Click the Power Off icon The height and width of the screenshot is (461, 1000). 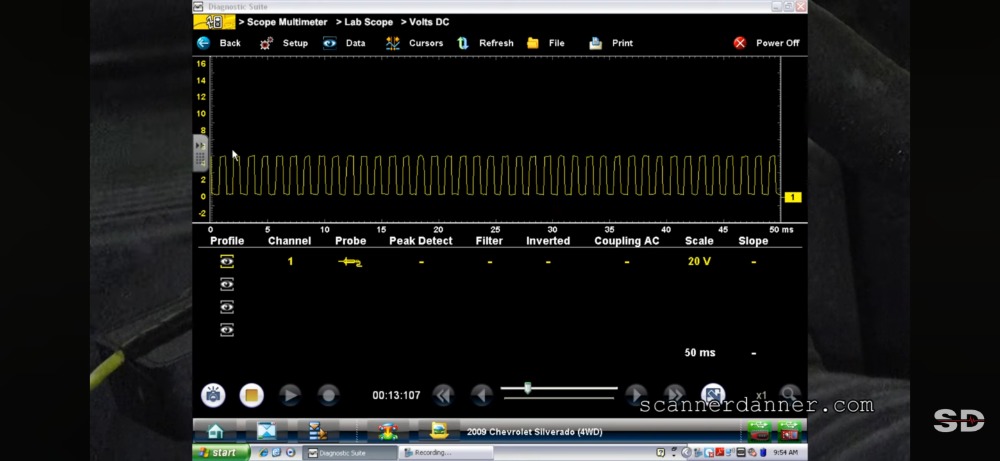click(x=740, y=43)
